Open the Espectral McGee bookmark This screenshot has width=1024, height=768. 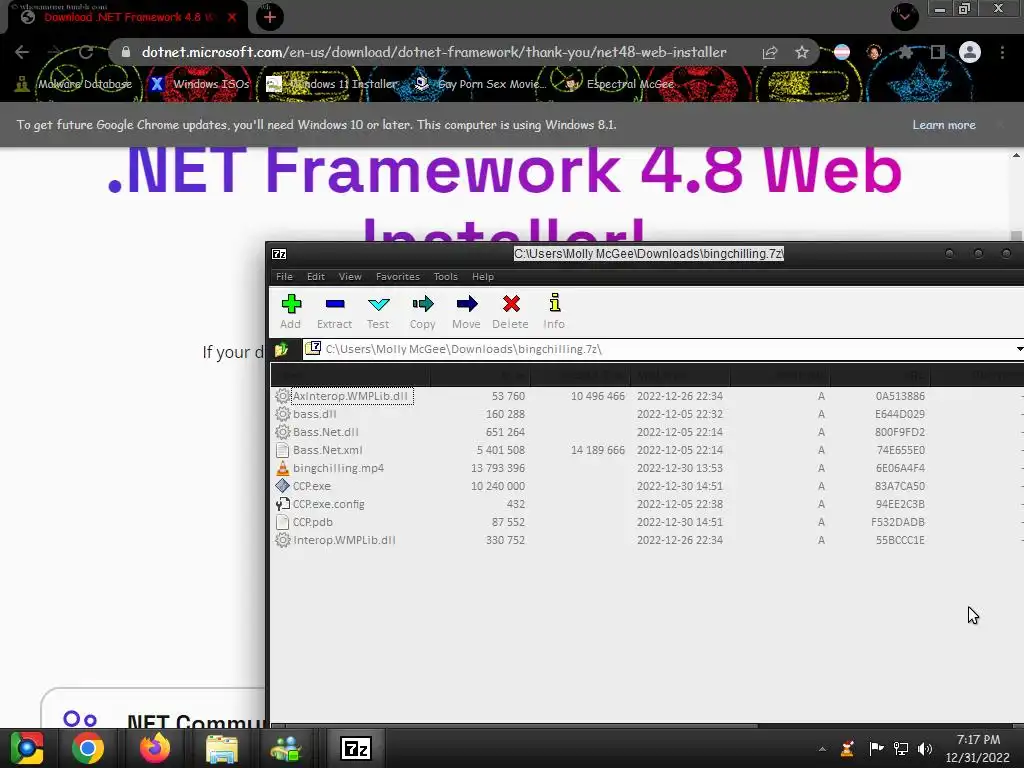pos(618,84)
